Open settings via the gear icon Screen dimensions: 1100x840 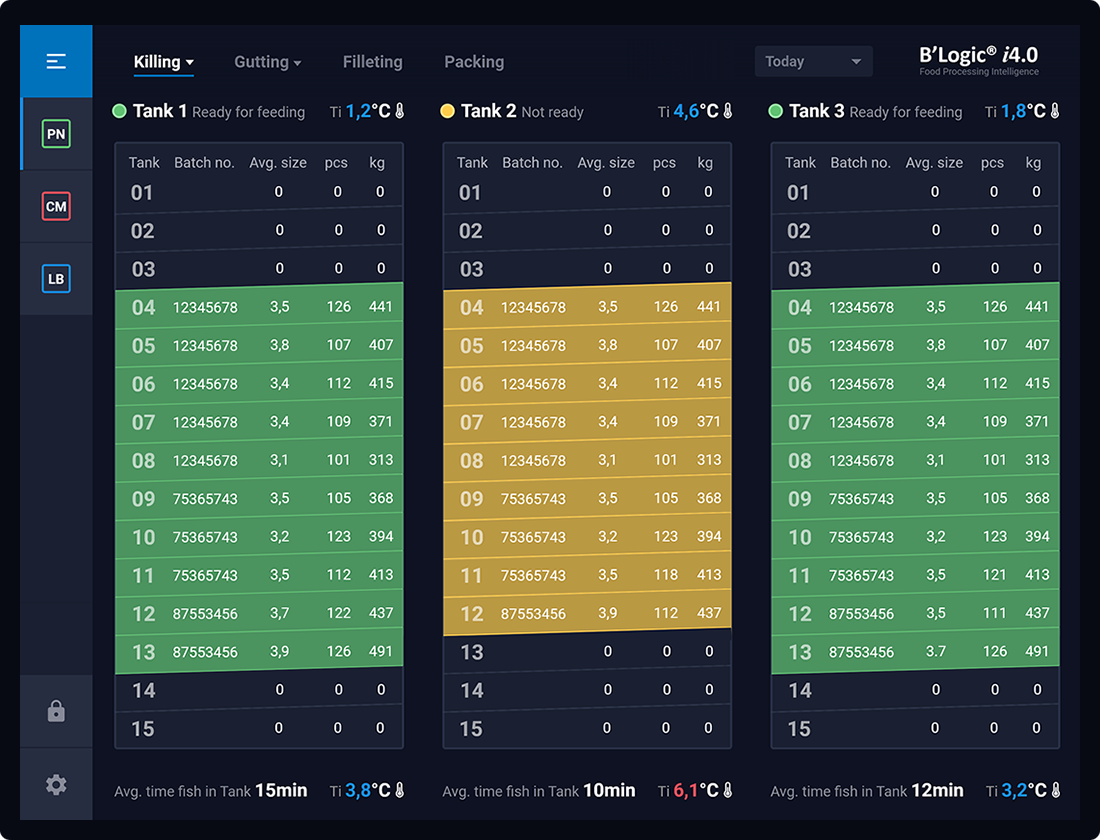[x=56, y=784]
